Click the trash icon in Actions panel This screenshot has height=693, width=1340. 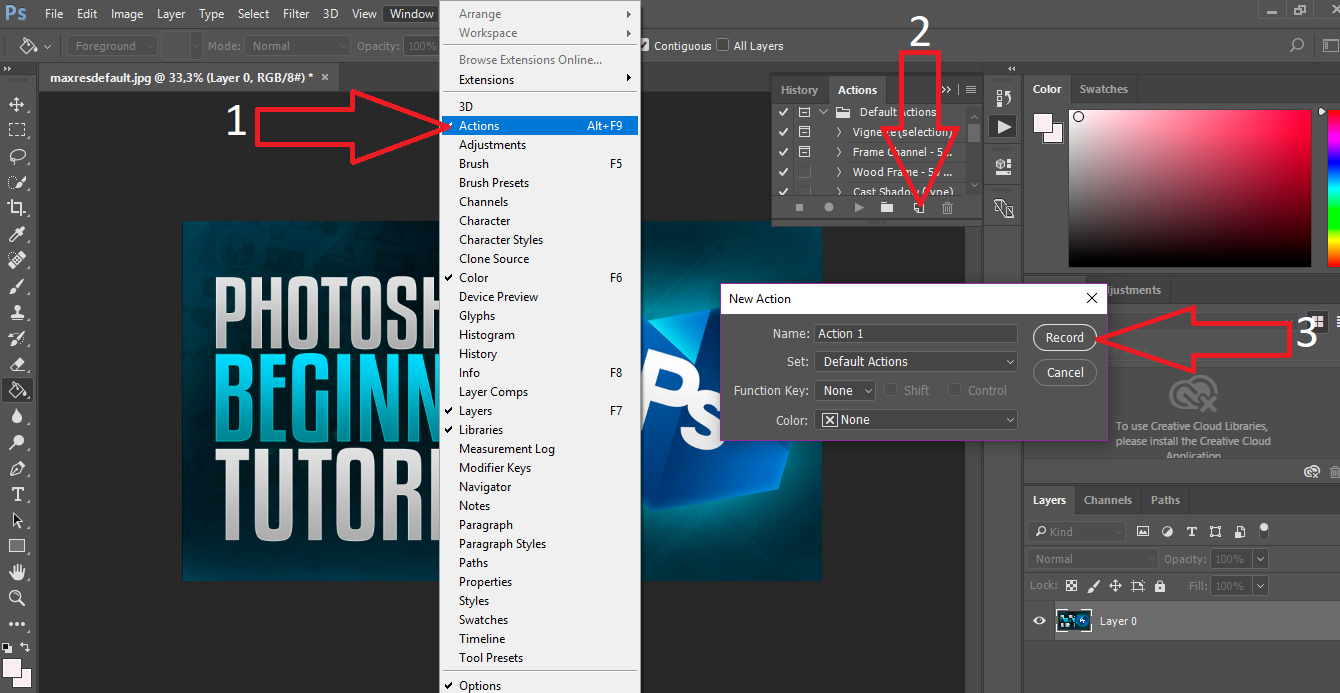pyautogui.click(x=948, y=207)
